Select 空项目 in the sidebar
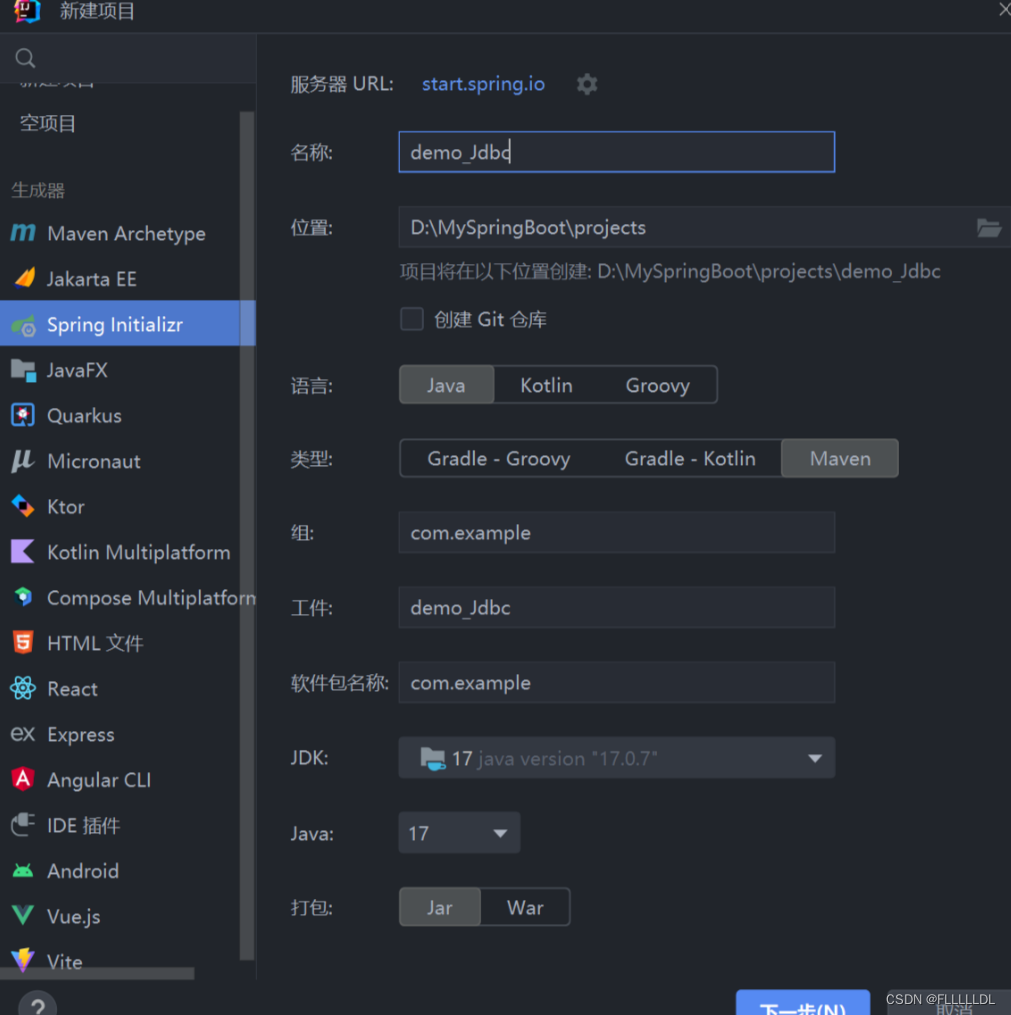Viewport: 1011px width, 1015px height. pyautogui.click(x=48, y=123)
